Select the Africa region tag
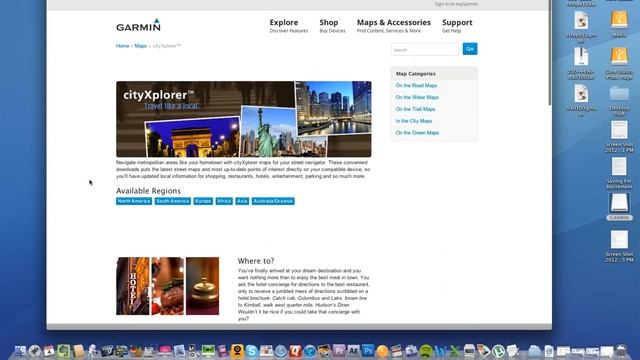640x360 pixels. coord(224,201)
